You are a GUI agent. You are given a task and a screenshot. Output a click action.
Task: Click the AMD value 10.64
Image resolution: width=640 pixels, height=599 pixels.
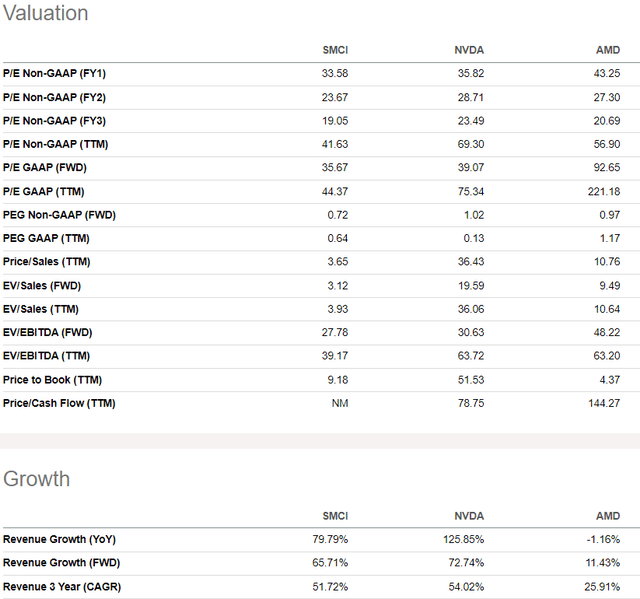tap(607, 309)
